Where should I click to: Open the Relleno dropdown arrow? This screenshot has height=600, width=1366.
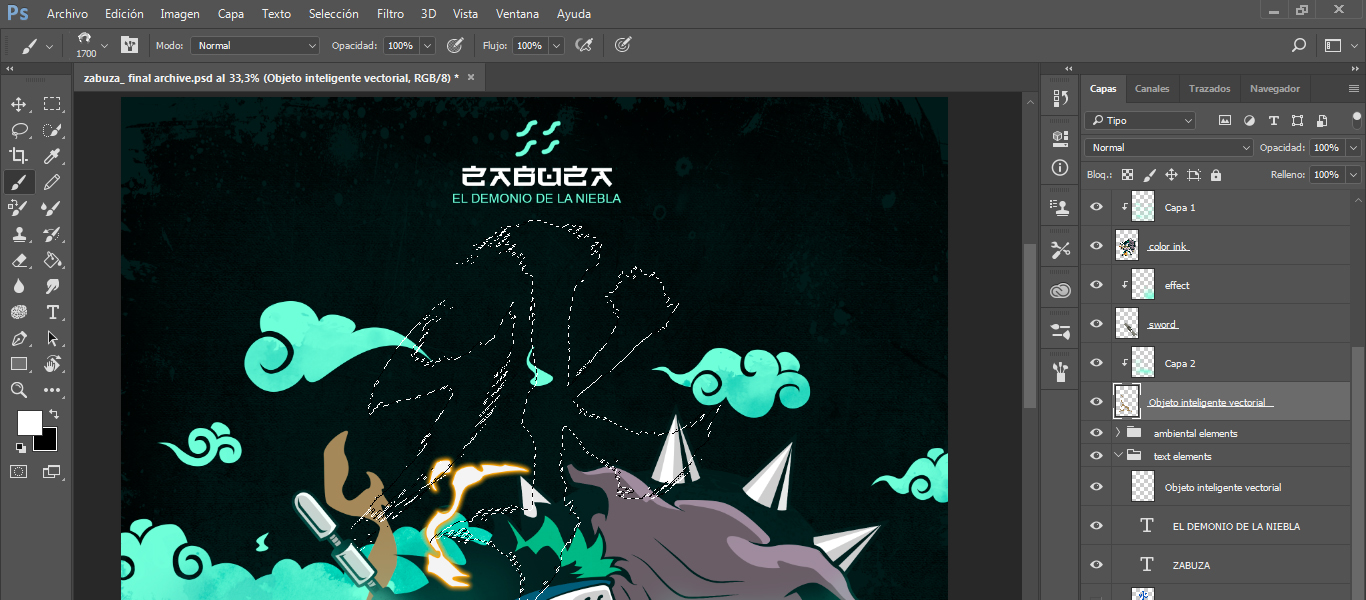tap(1354, 175)
